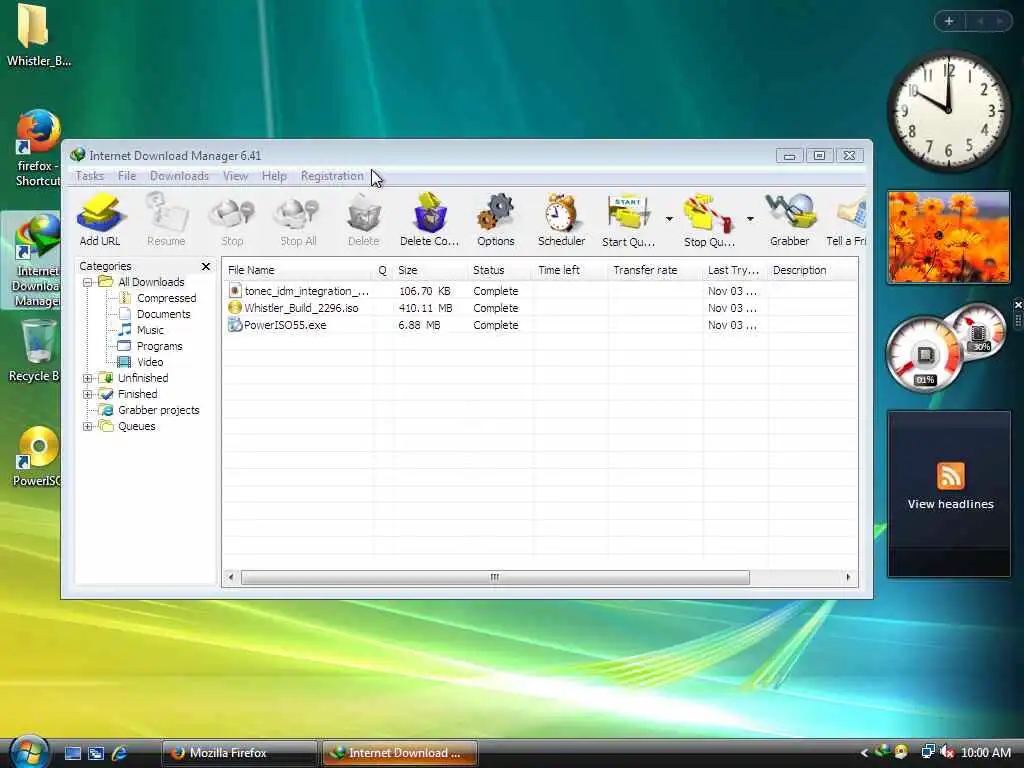Click the Windows Start orb

27,751
